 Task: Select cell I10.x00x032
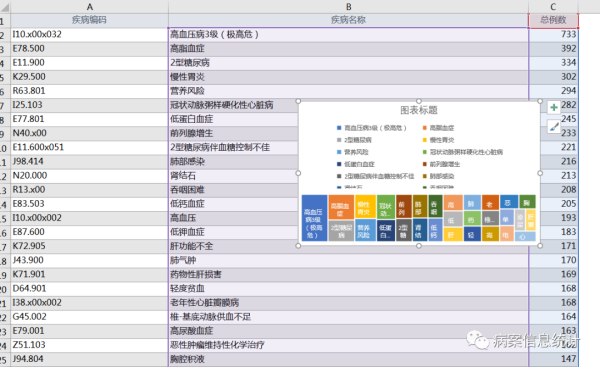[90, 34]
